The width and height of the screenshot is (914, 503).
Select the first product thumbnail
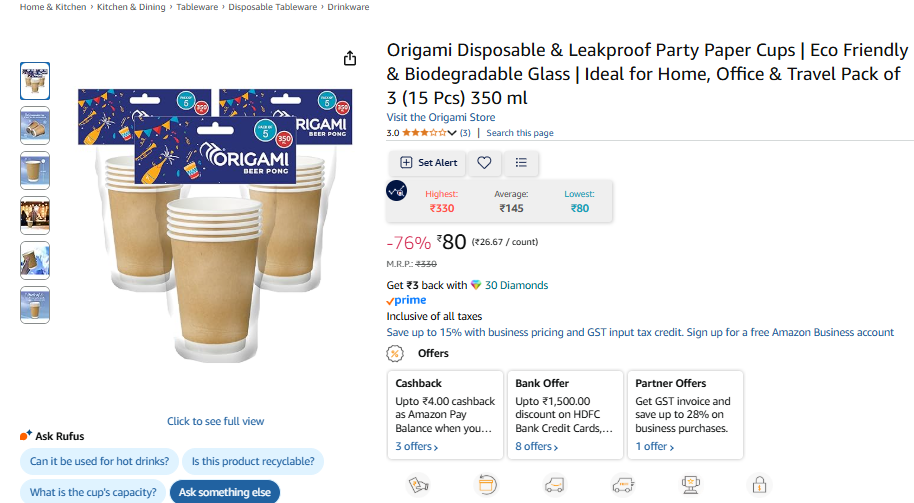[35, 81]
